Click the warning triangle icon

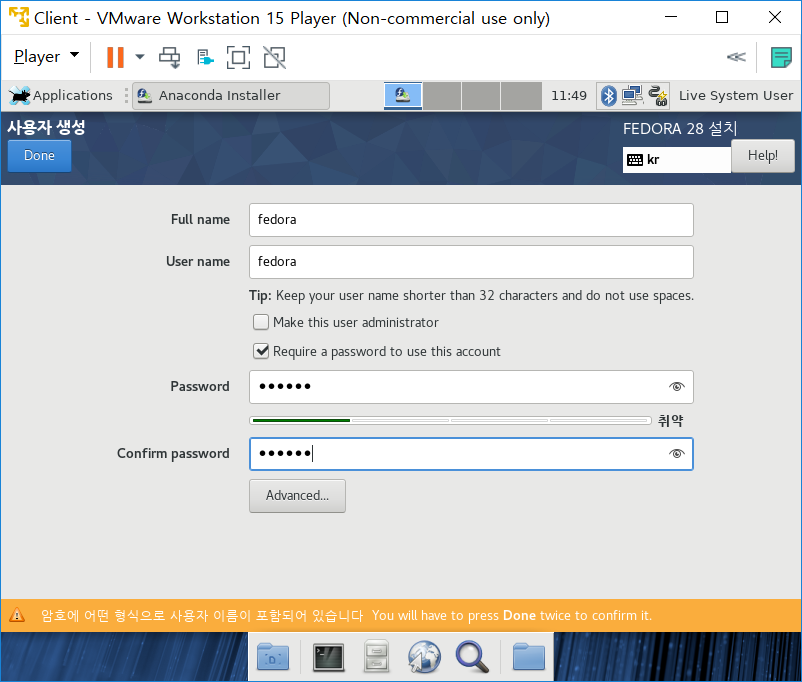(17, 614)
